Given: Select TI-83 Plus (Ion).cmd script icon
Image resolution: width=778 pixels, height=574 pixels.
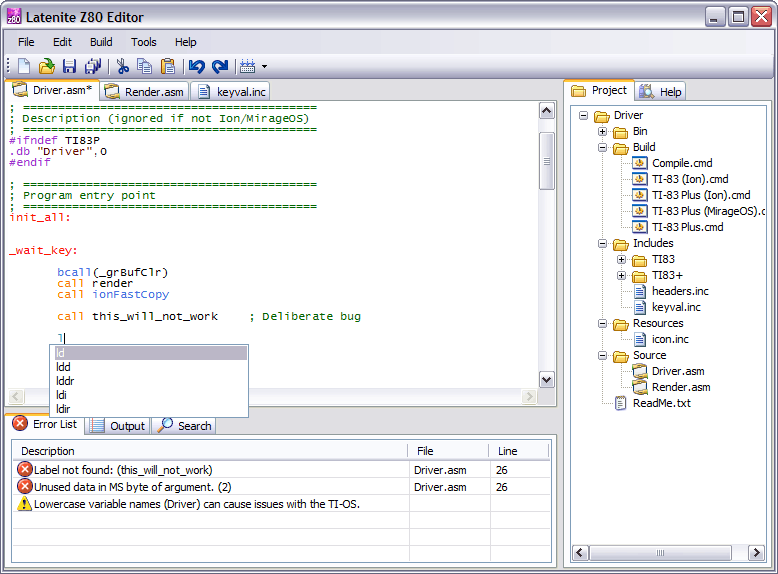Looking at the screenshot, I should [x=640, y=195].
